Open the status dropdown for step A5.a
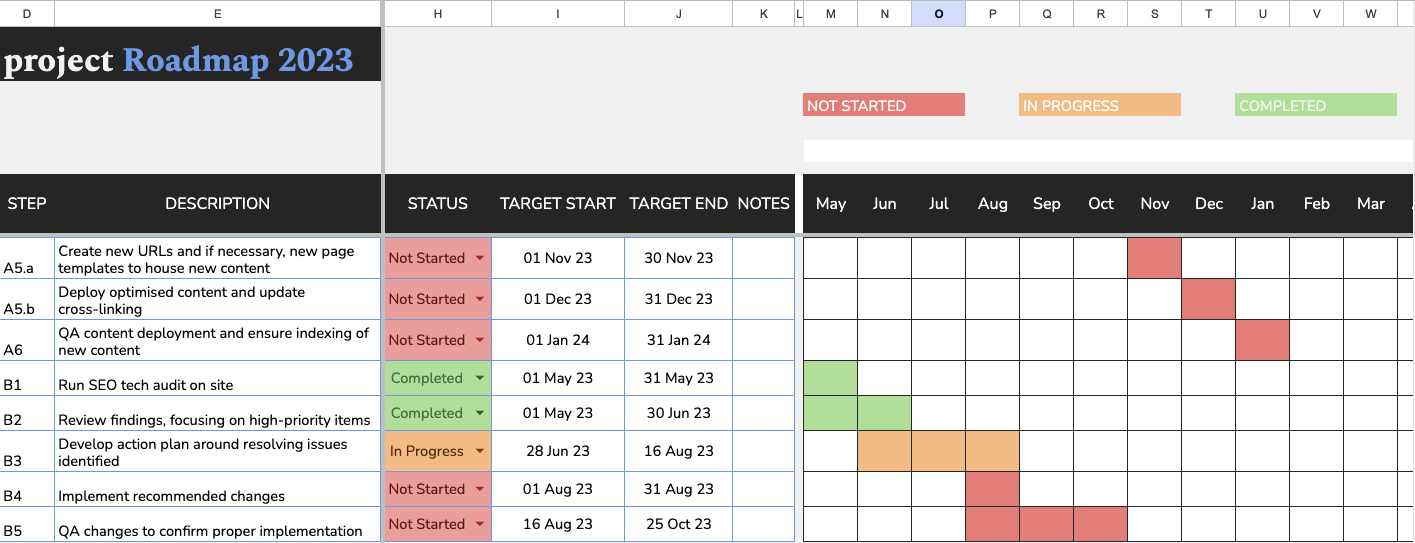The width and height of the screenshot is (1415, 543). pyautogui.click(x=480, y=258)
